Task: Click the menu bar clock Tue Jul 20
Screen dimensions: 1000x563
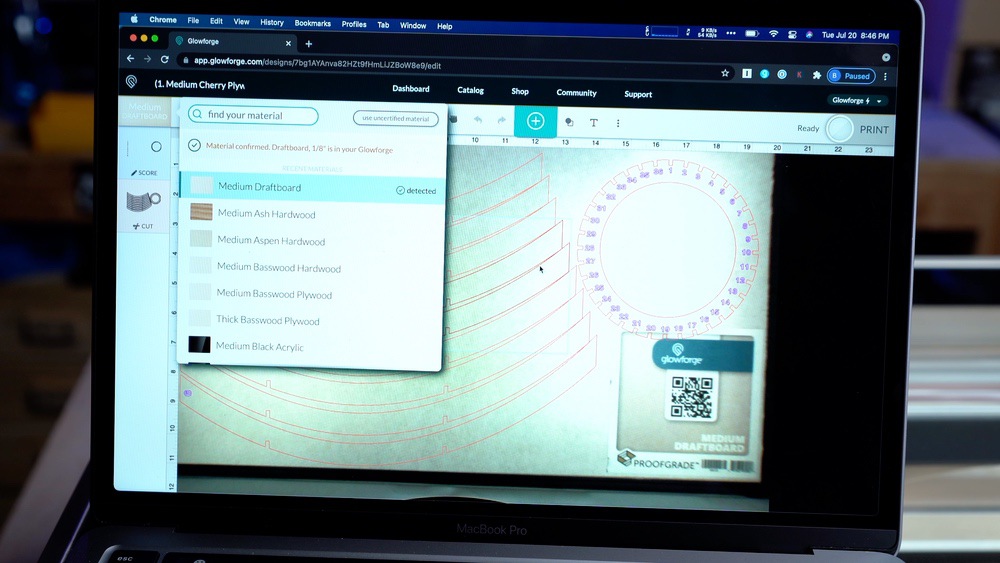Action: pyautogui.click(x=855, y=36)
